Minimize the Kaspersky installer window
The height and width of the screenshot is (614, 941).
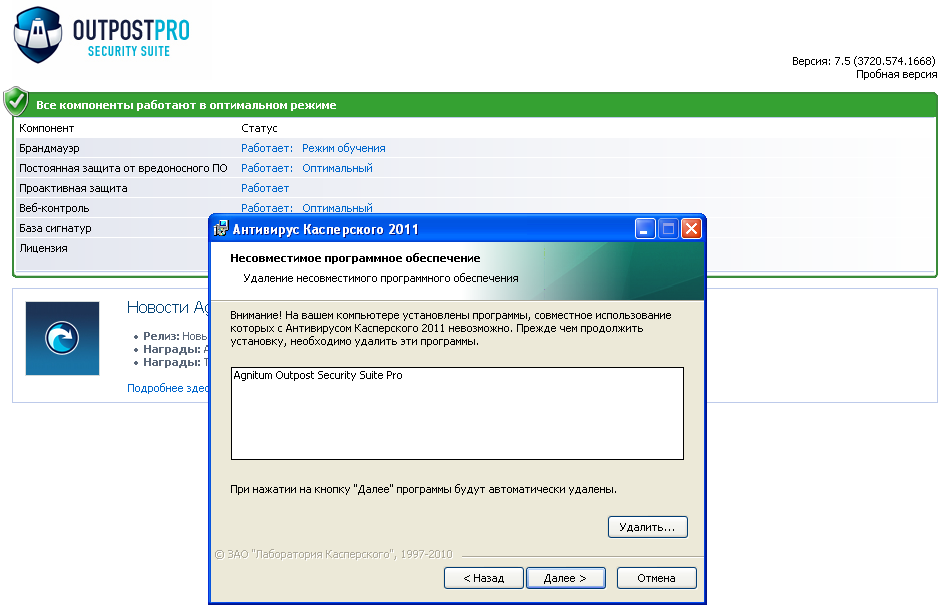pyautogui.click(x=645, y=228)
